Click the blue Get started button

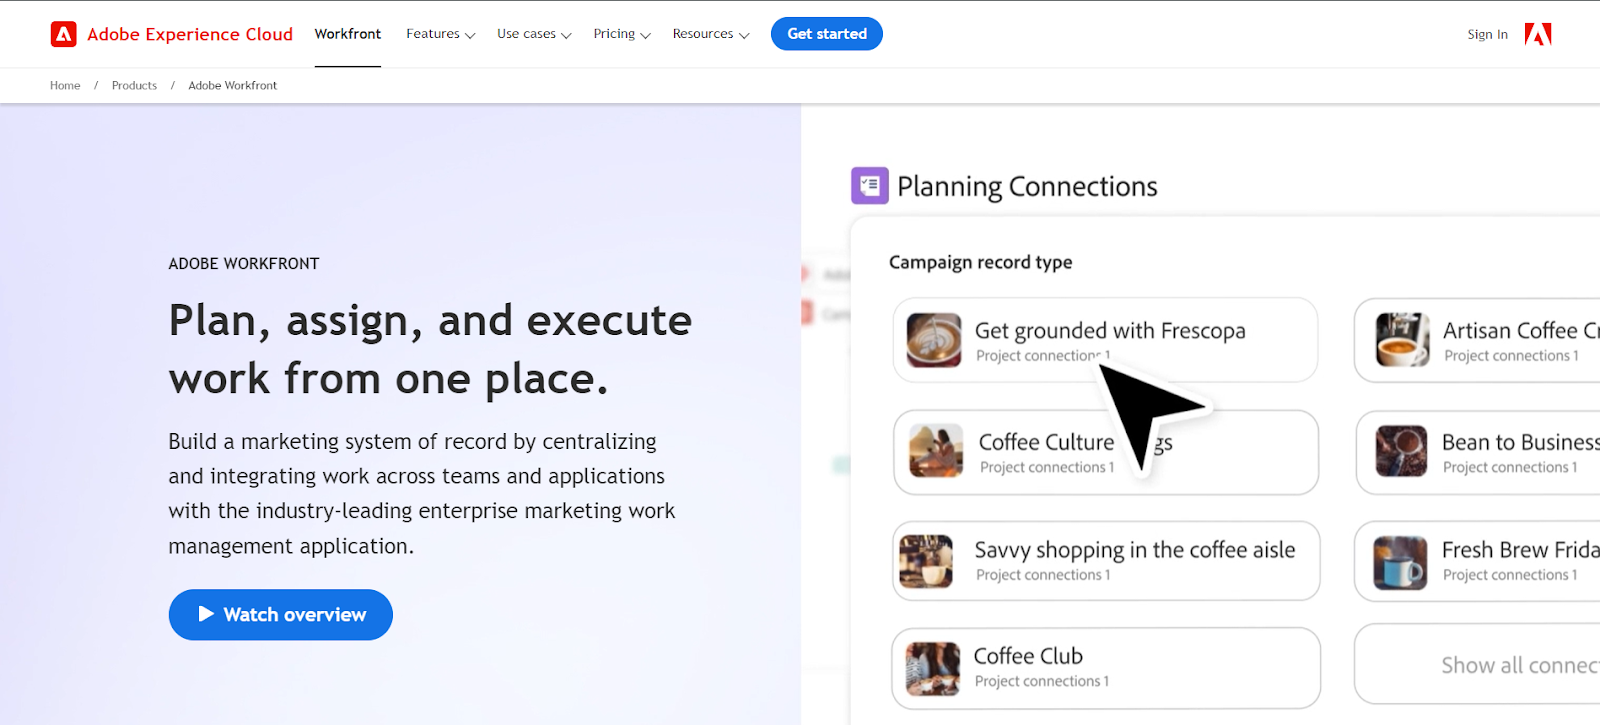(827, 34)
